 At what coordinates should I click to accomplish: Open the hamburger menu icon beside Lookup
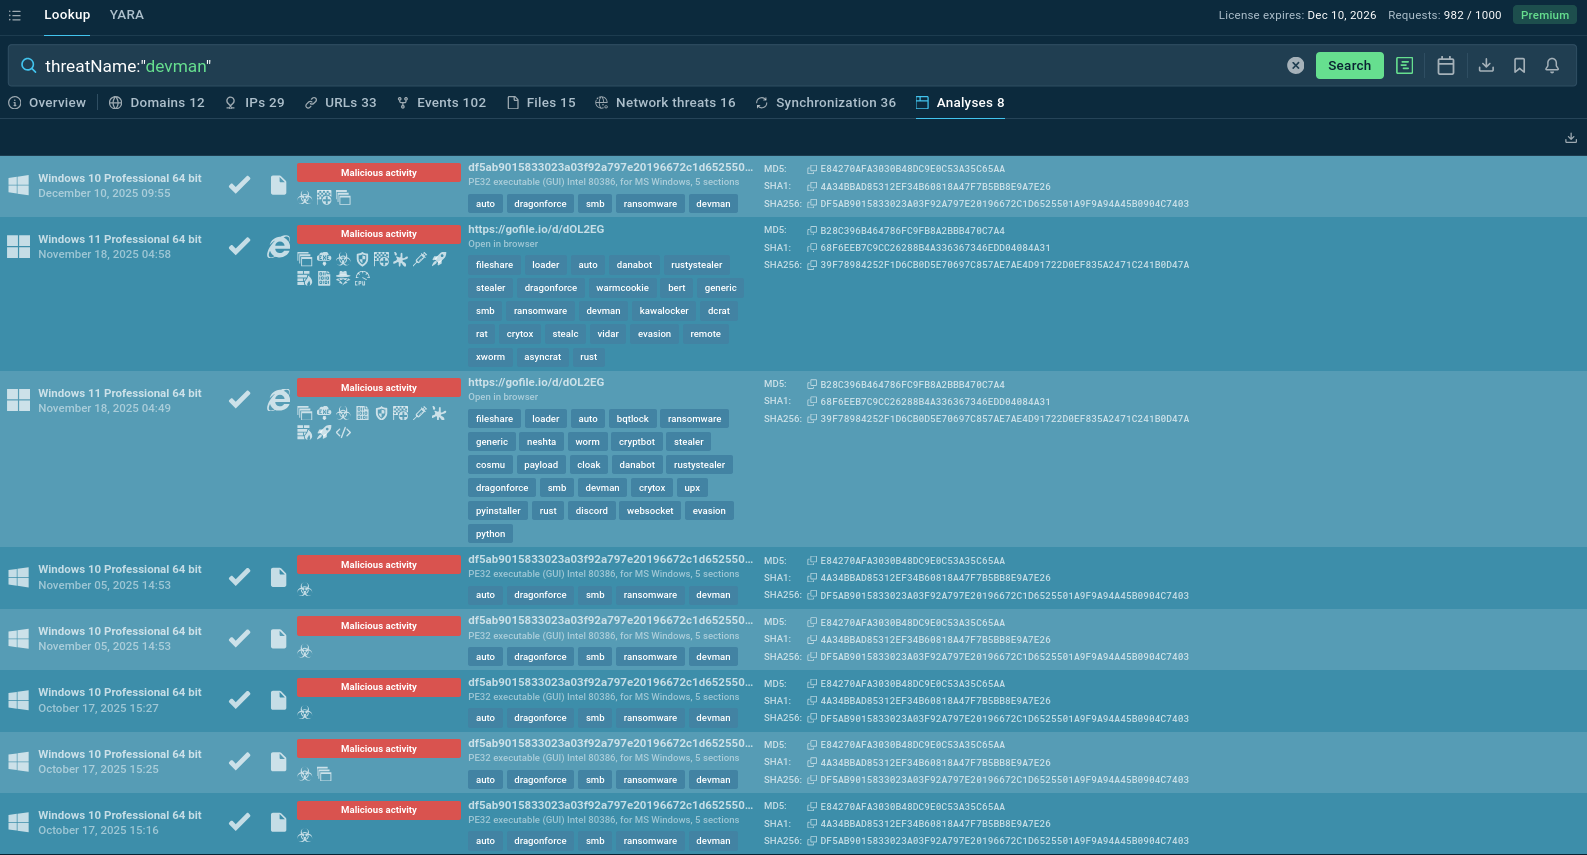pos(15,15)
